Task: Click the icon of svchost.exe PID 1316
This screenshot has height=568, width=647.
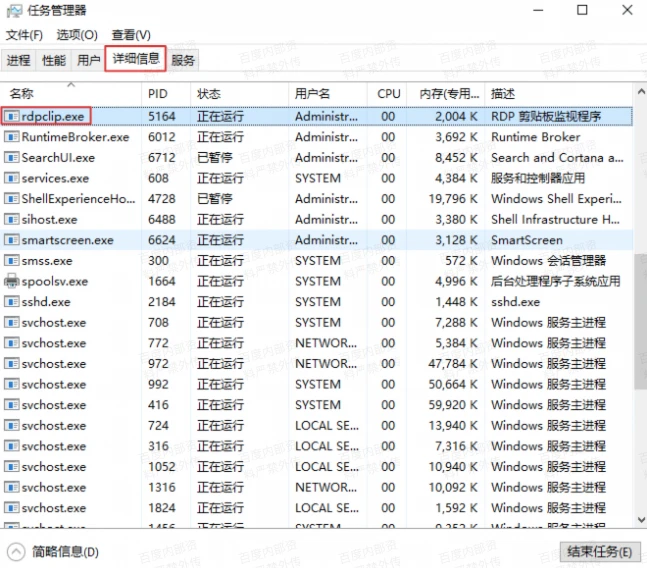Action: click(x=12, y=487)
